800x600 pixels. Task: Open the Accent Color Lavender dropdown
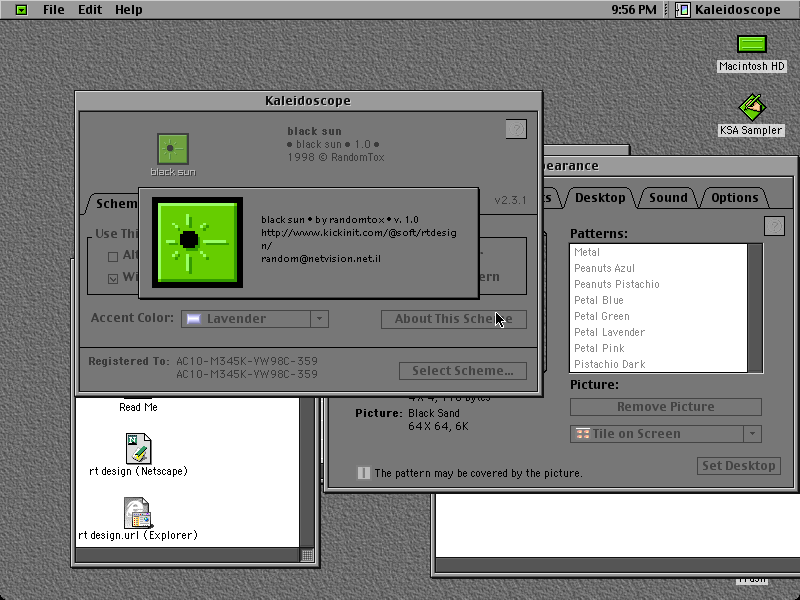pyautogui.click(x=255, y=319)
